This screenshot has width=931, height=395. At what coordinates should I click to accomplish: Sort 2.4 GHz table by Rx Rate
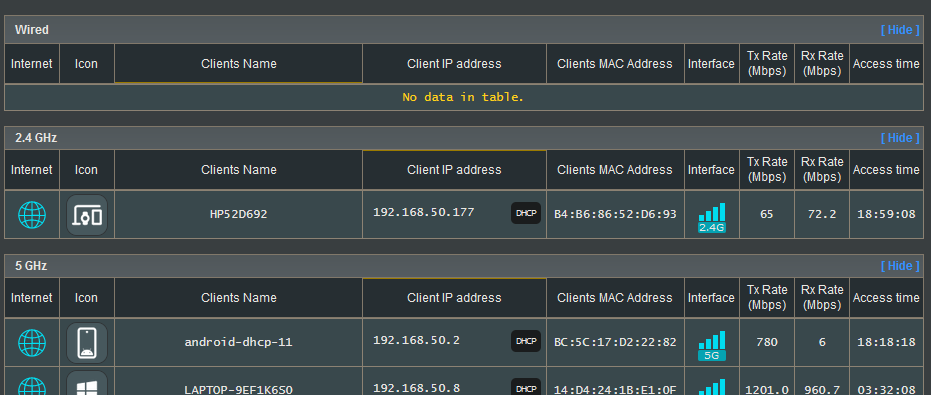(x=822, y=170)
